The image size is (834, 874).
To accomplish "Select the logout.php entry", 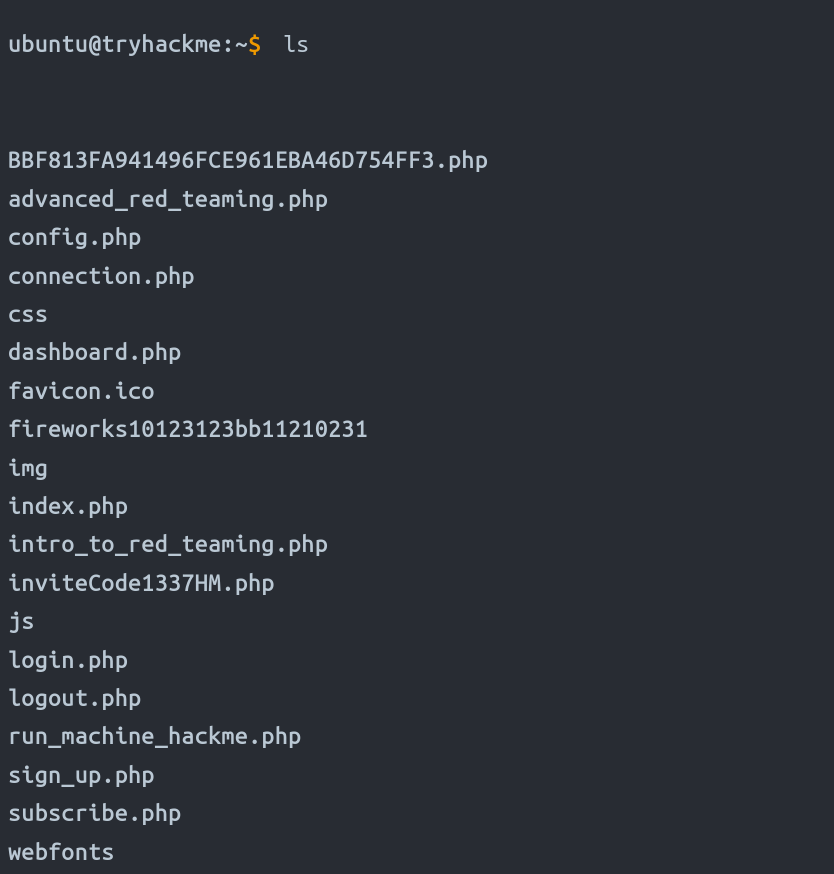I will 75,698.
